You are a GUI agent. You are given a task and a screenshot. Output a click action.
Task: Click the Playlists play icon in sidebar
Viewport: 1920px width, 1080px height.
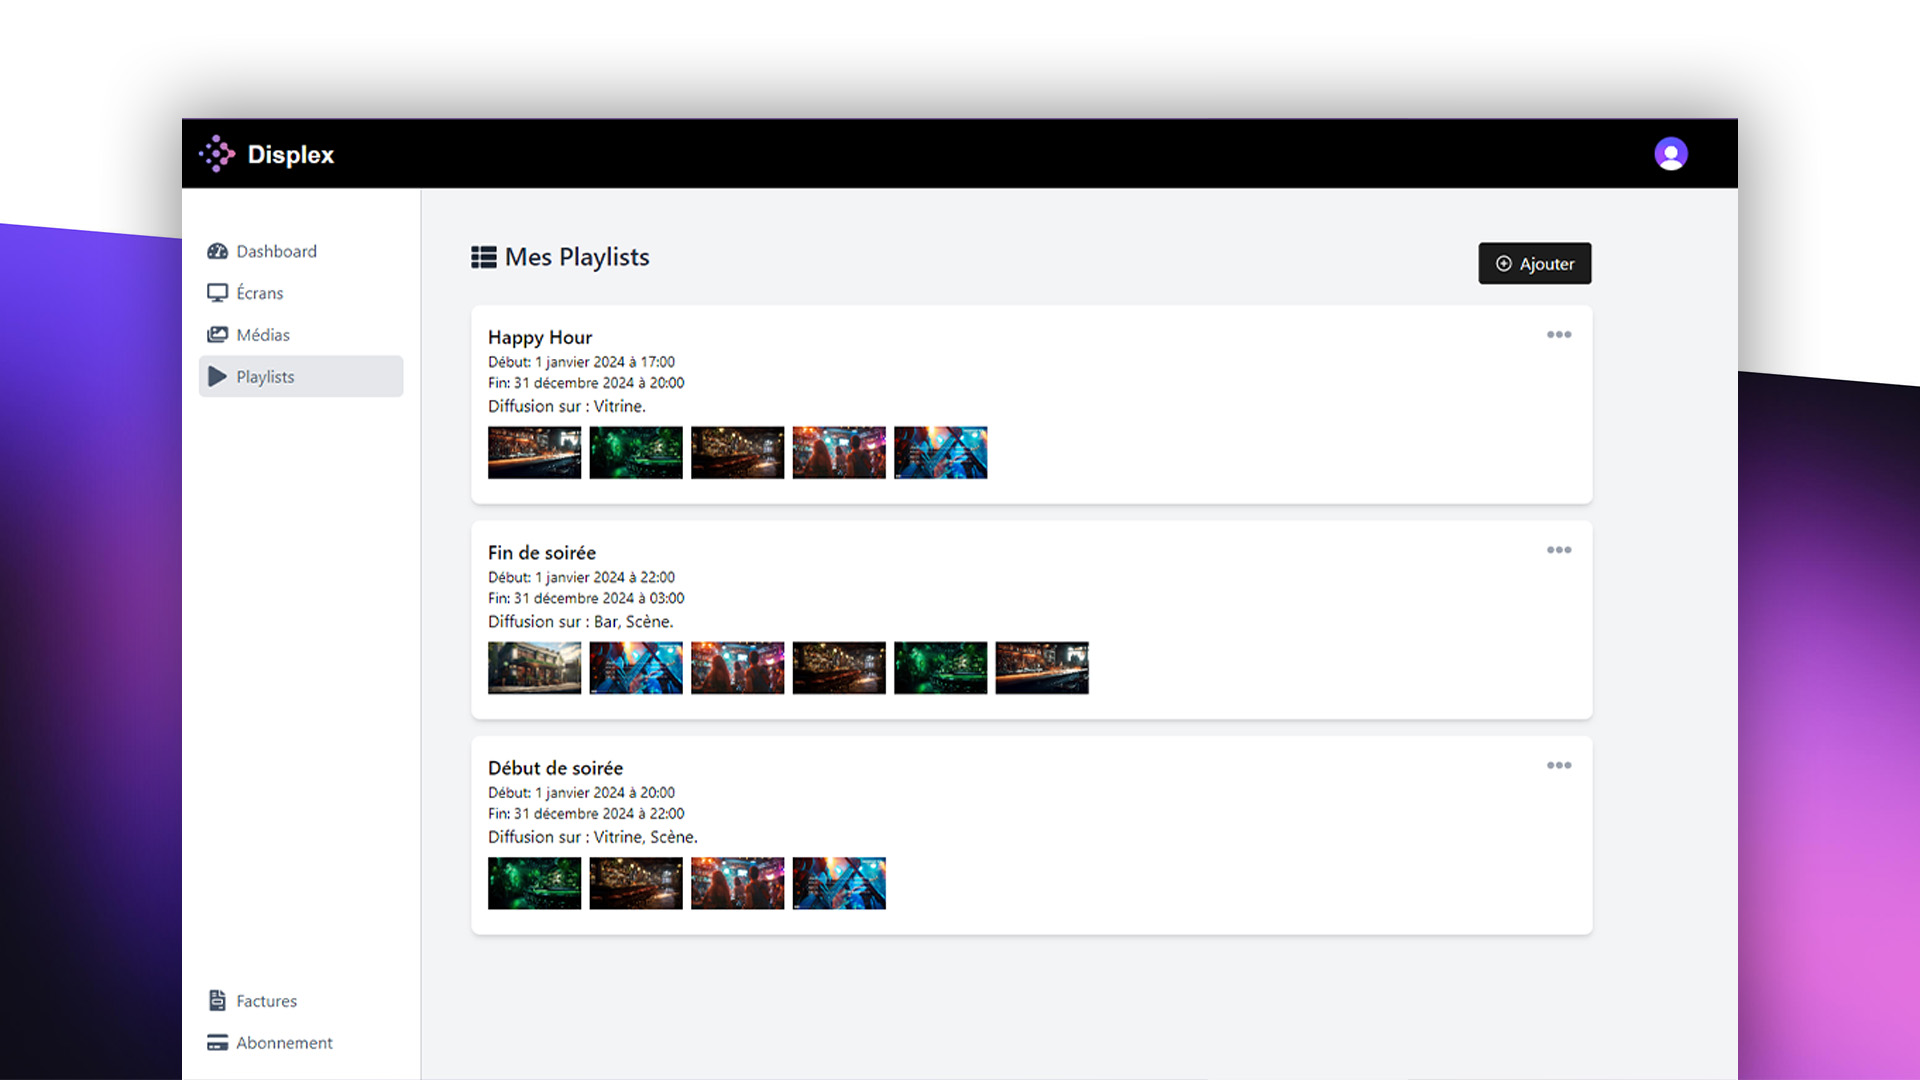tap(216, 377)
